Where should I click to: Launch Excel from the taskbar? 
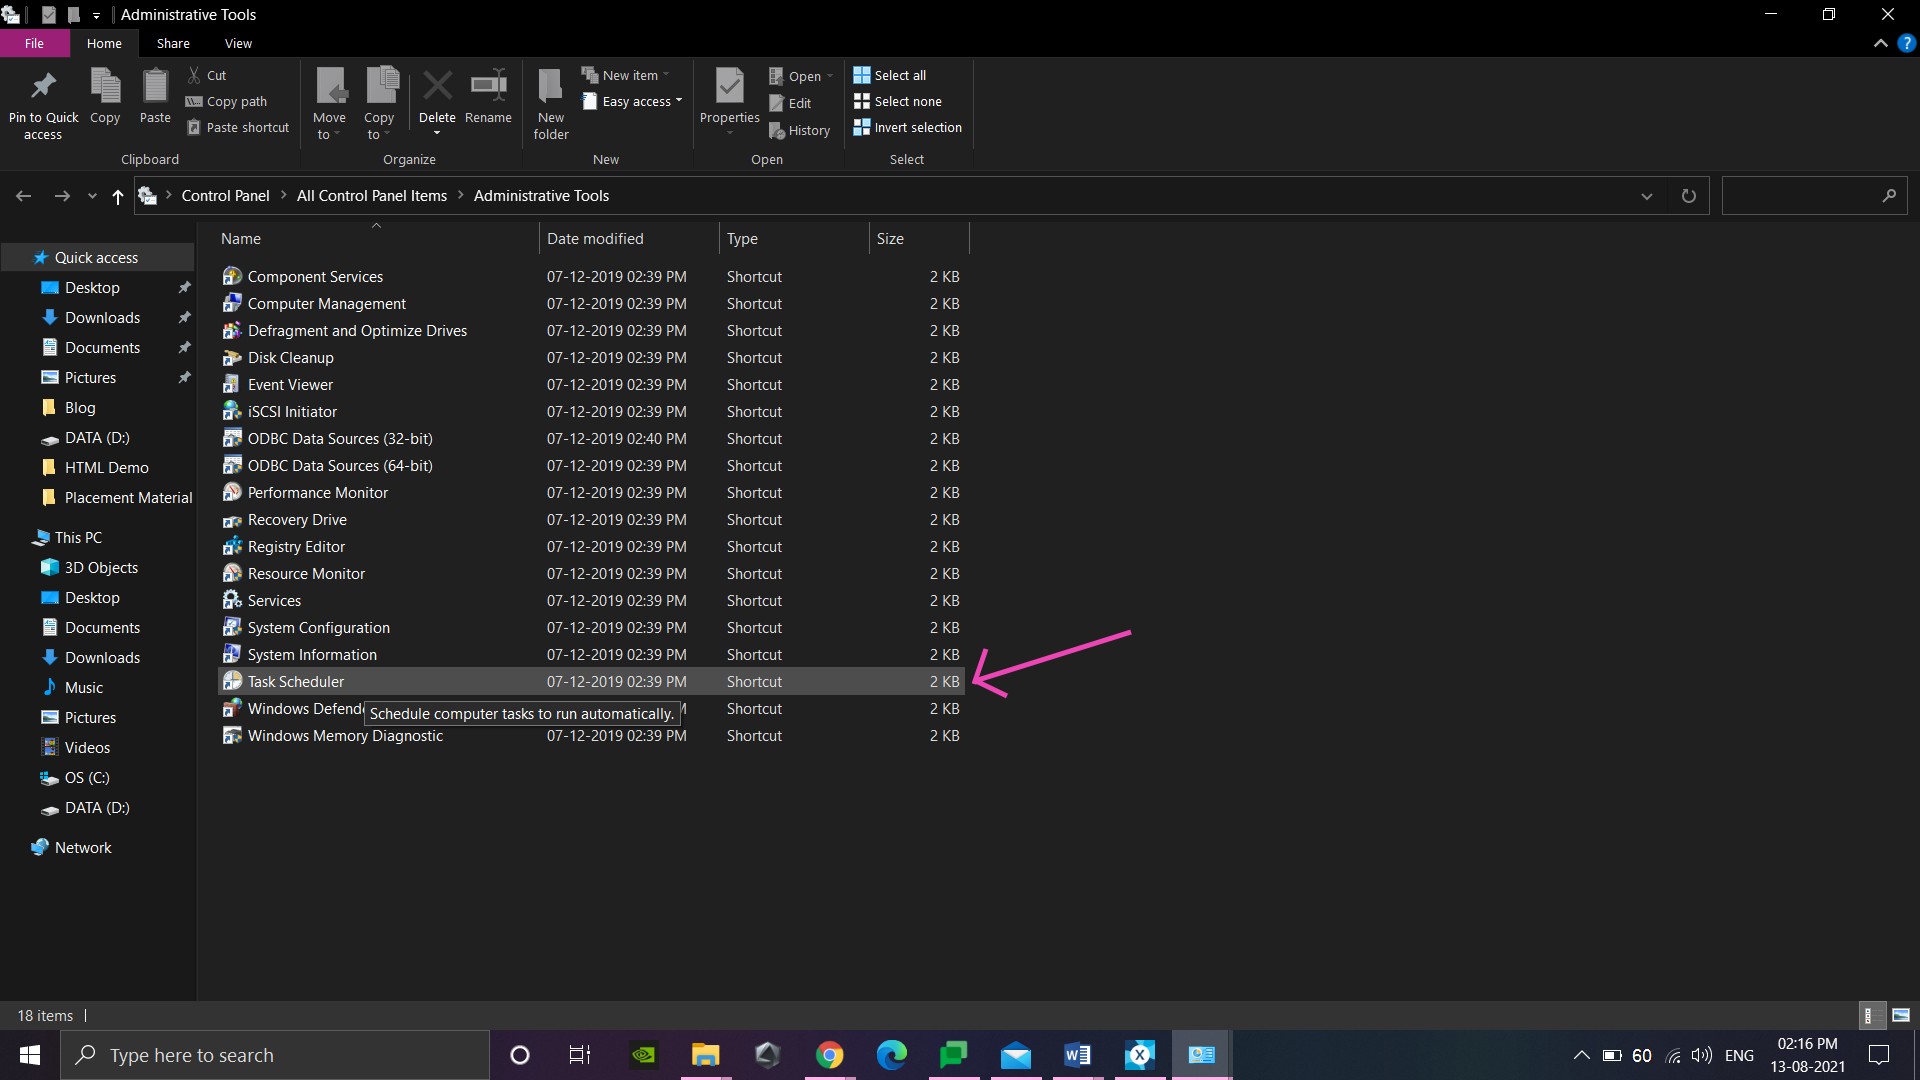coord(1140,1054)
